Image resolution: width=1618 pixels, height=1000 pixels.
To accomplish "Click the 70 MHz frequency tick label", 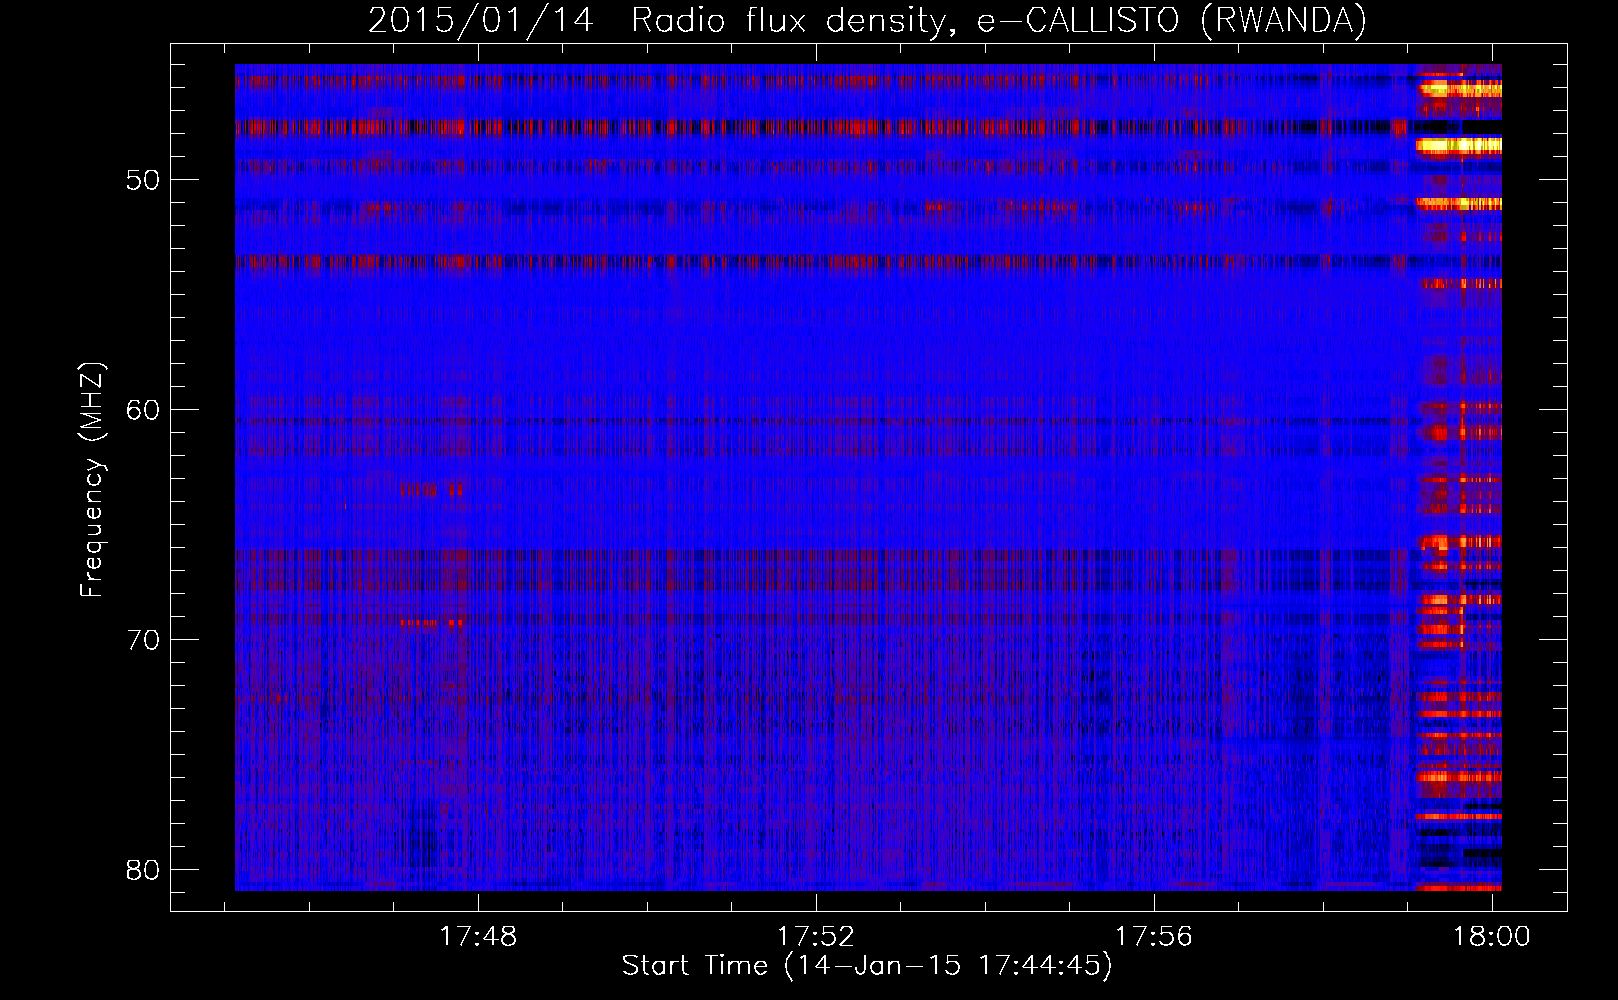I will tap(144, 640).
